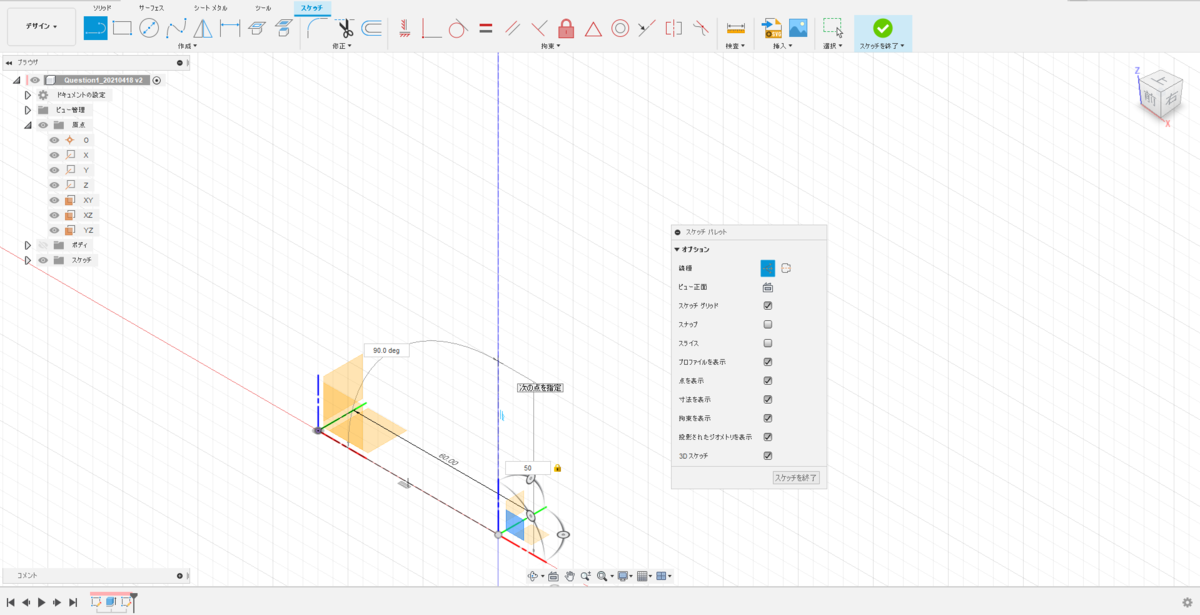The image size is (1200, 615).
Task: Open the スケッチを終了 toolbar dropdown
Action: pos(882,46)
